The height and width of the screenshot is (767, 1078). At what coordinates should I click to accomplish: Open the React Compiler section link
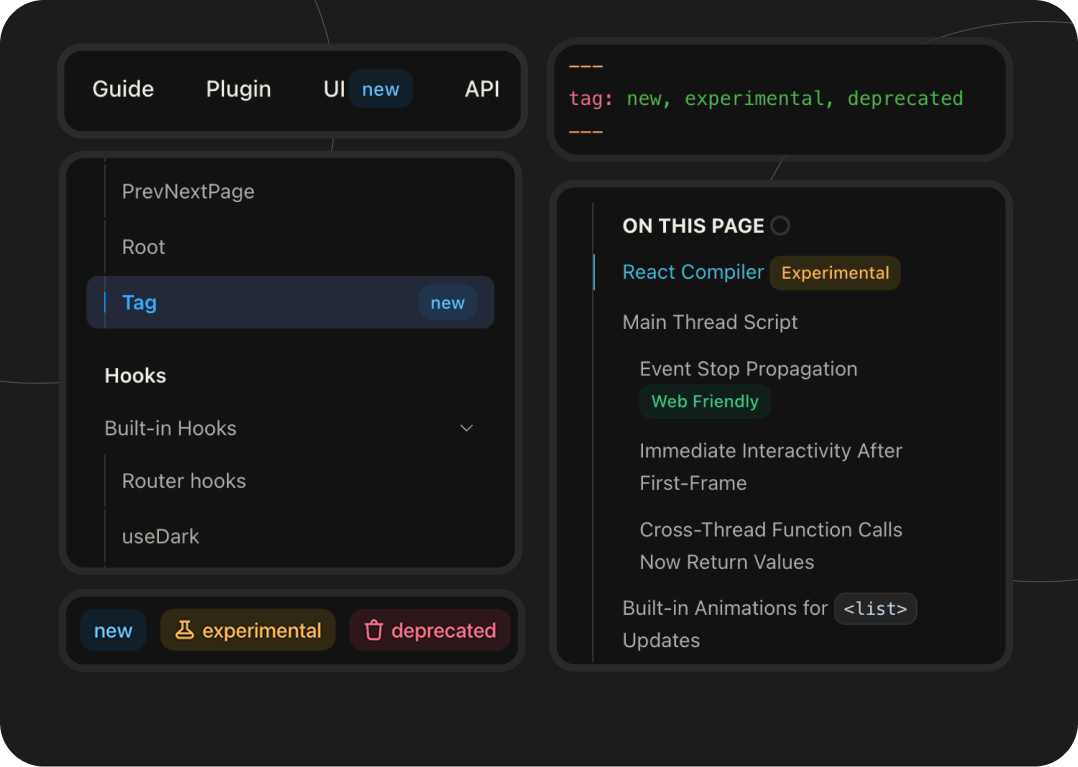[x=693, y=272]
